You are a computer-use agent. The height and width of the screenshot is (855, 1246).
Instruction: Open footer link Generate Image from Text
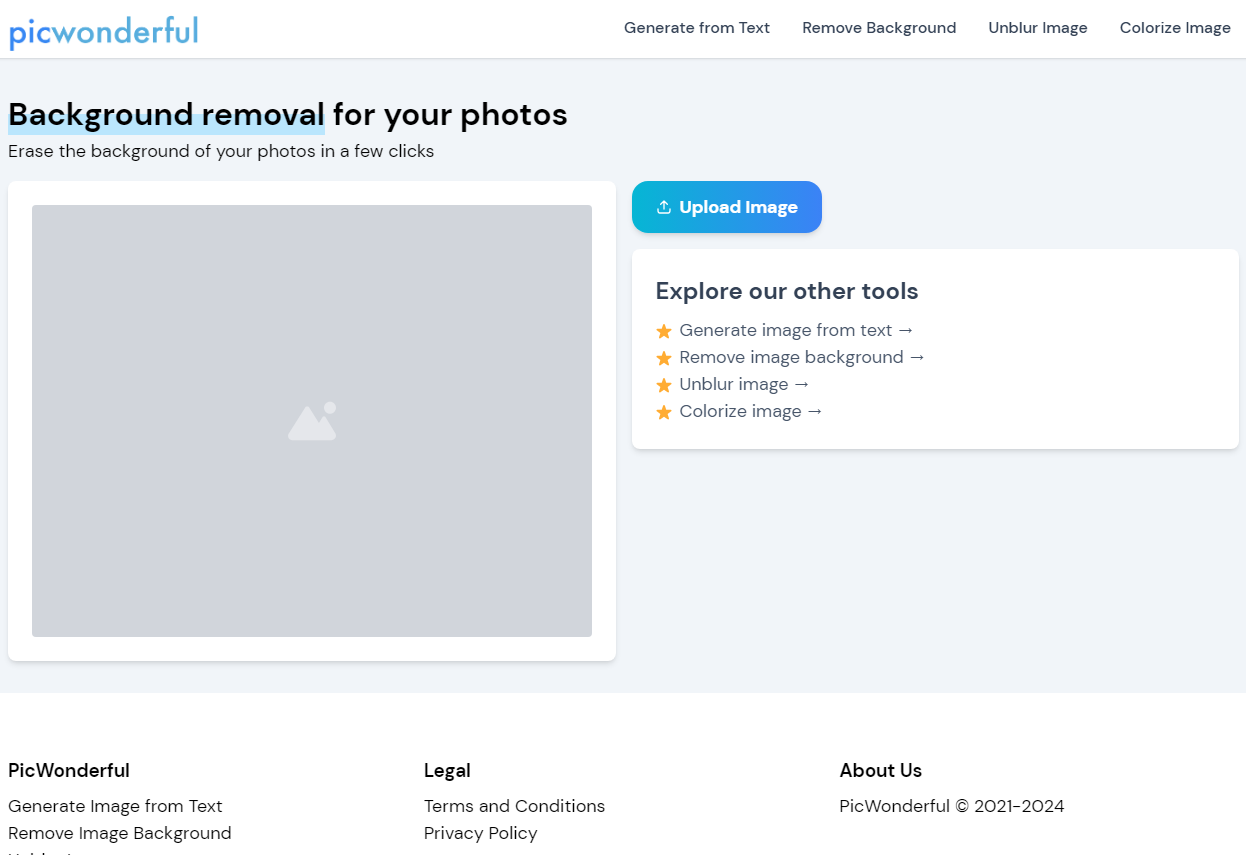point(115,806)
